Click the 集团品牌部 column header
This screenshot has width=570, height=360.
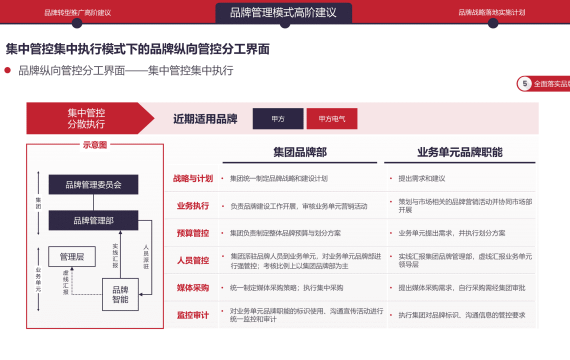[x=300, y=152]
